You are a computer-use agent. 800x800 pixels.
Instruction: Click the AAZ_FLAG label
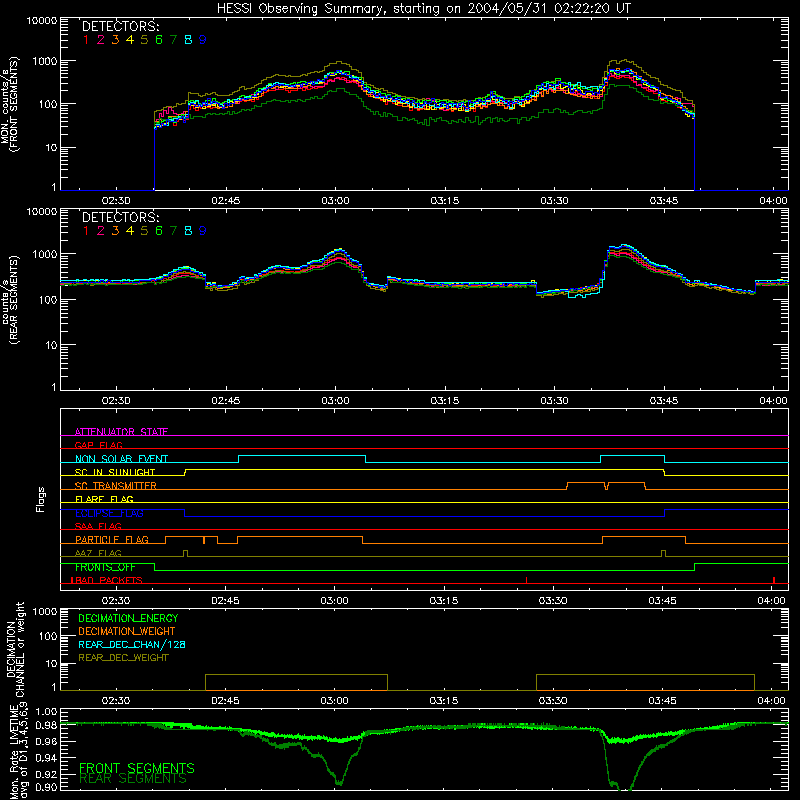point(98,553)
